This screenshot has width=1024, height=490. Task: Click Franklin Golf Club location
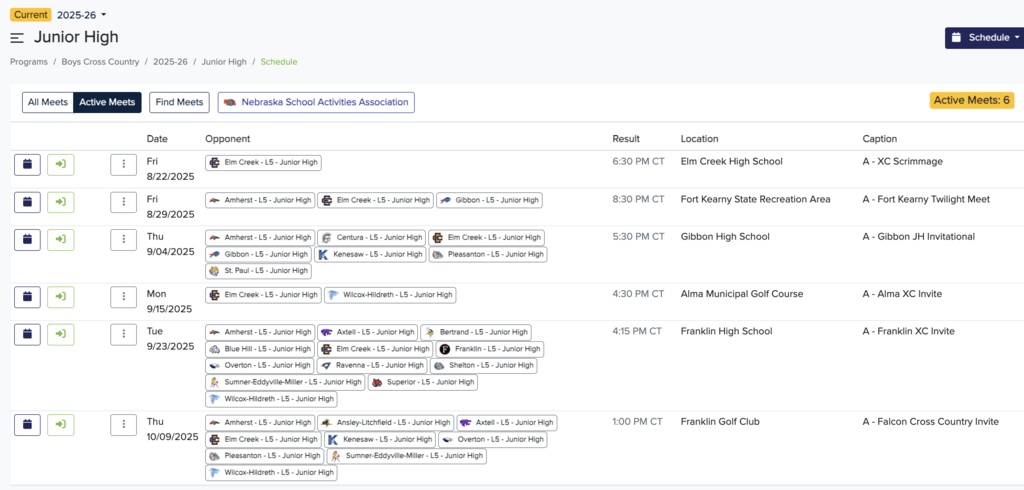(720, 422)
